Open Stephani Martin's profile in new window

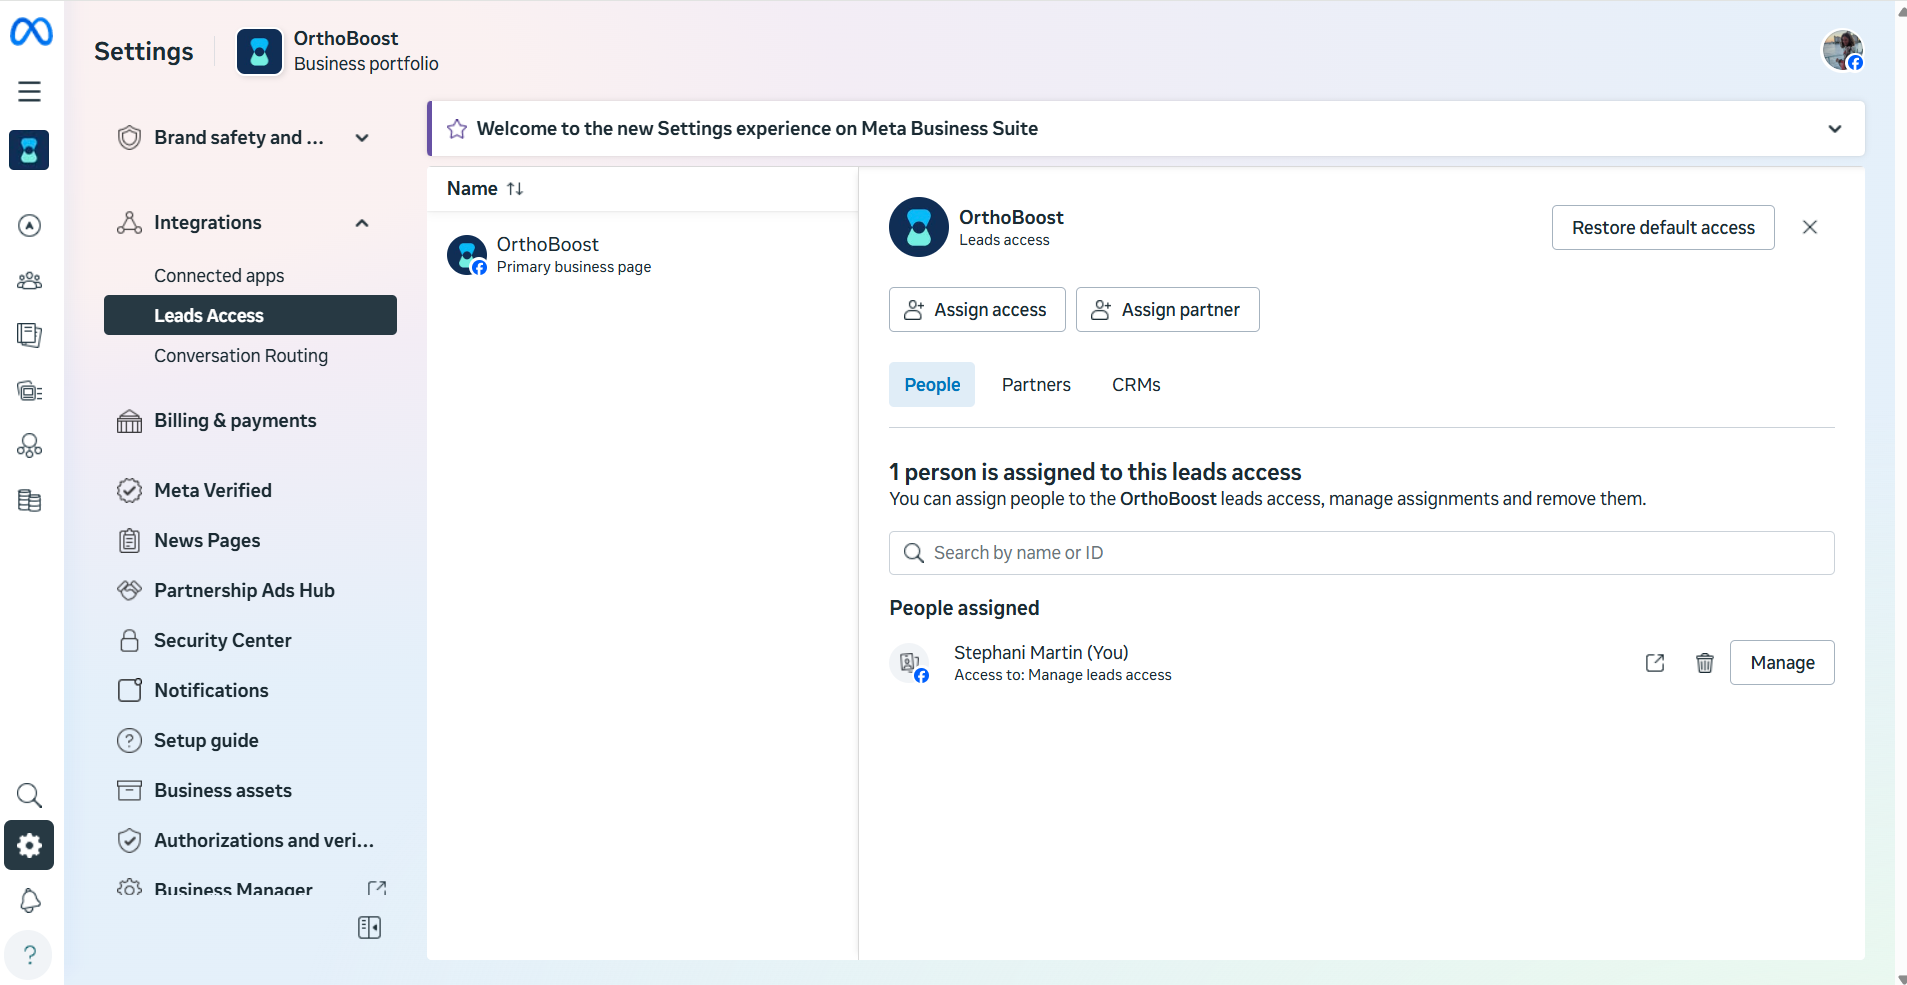1655,662
